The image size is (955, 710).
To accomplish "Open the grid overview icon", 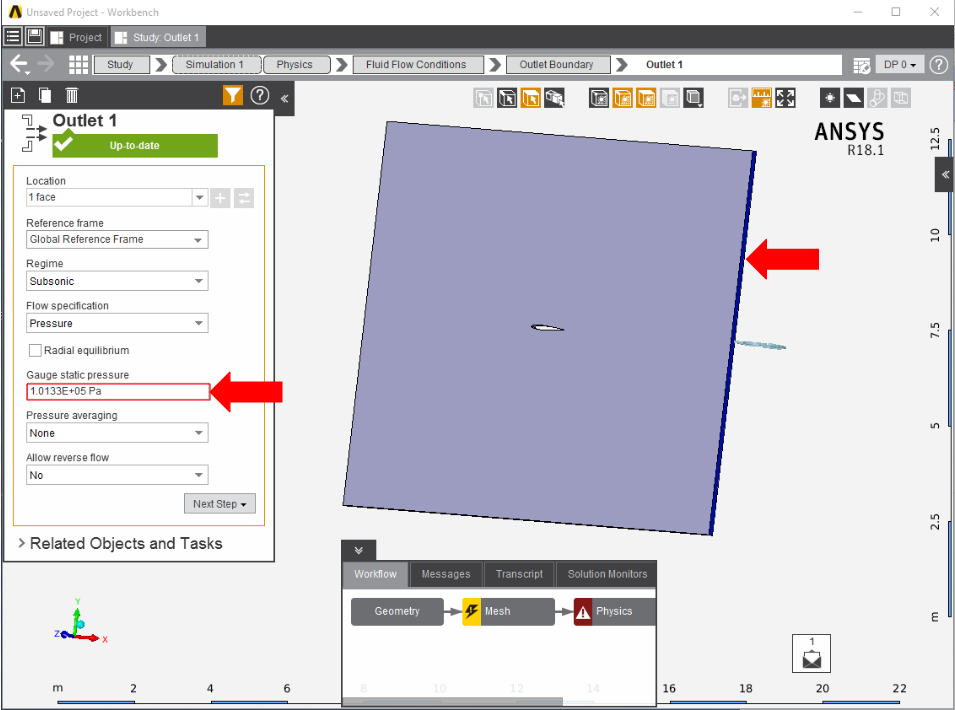I will tap(78, 64).
